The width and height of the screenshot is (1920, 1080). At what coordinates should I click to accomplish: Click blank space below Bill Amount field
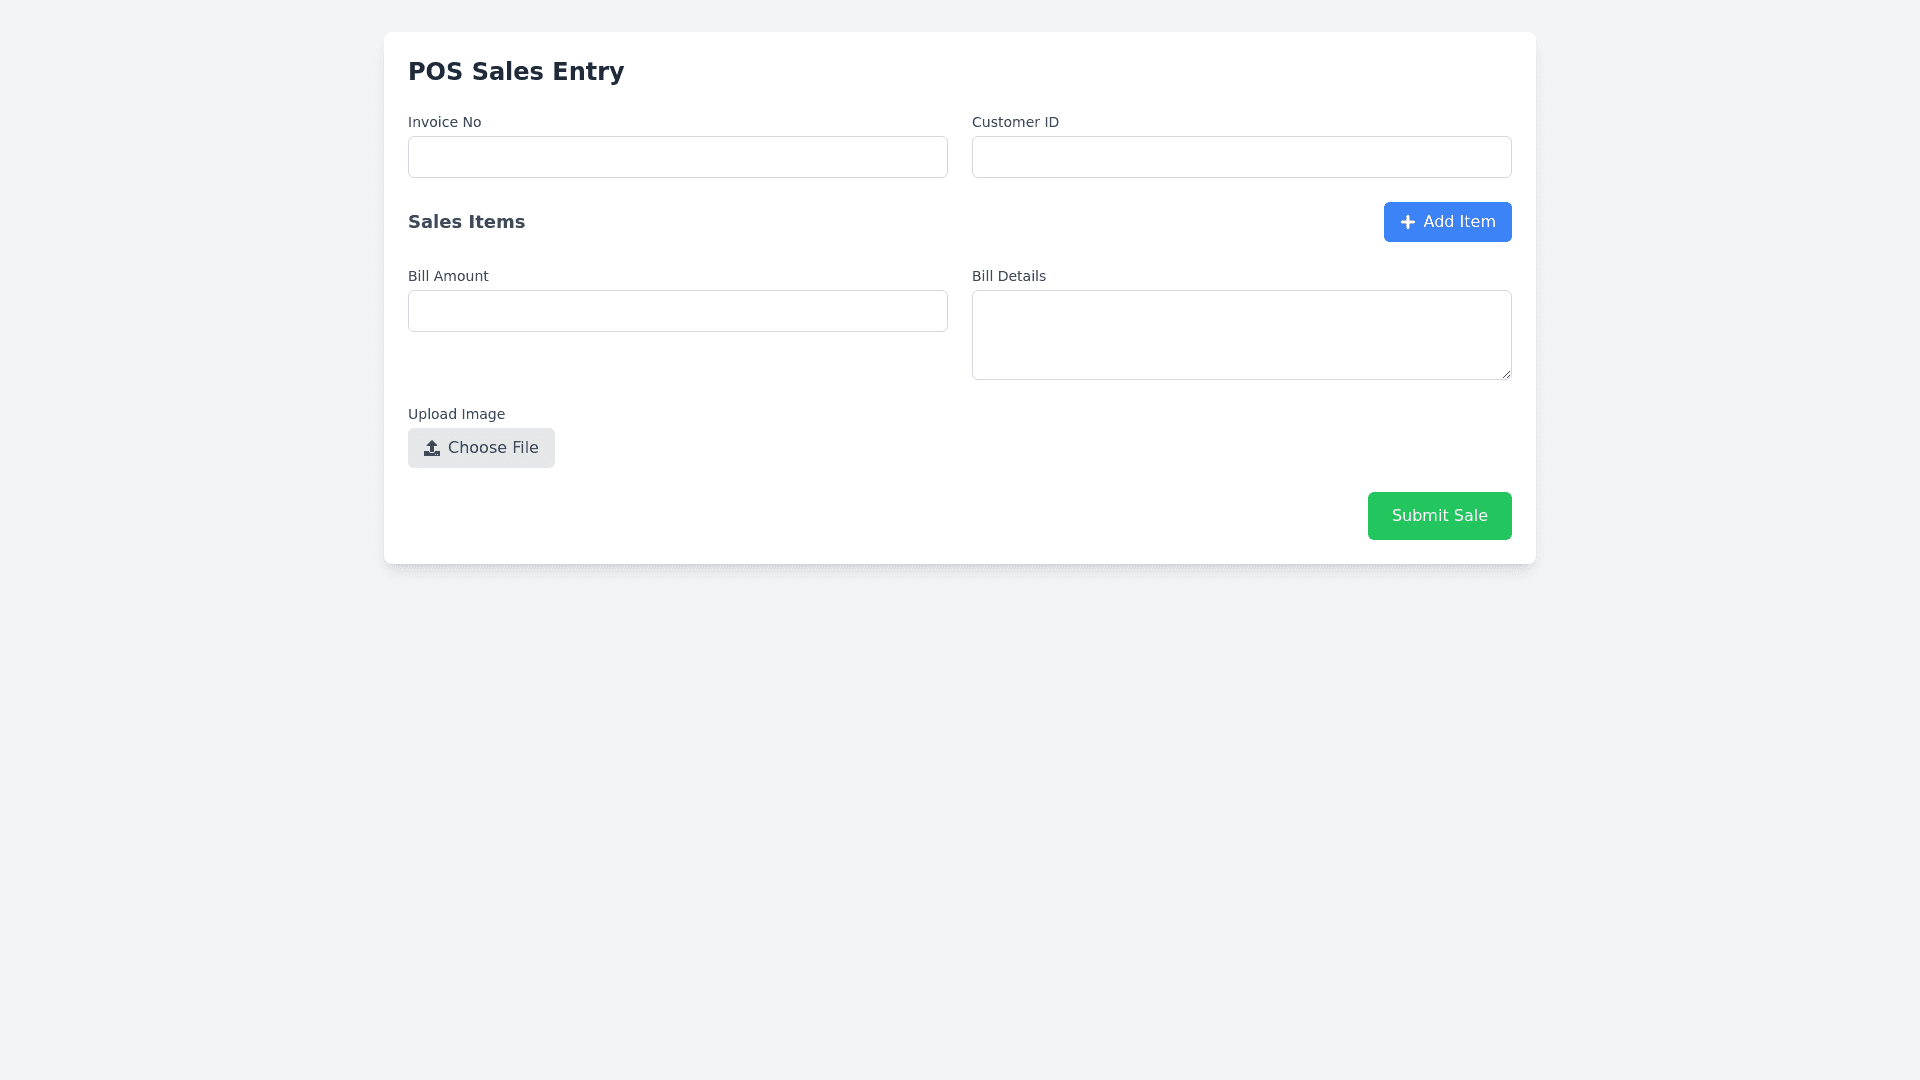[x=677, y=362]
